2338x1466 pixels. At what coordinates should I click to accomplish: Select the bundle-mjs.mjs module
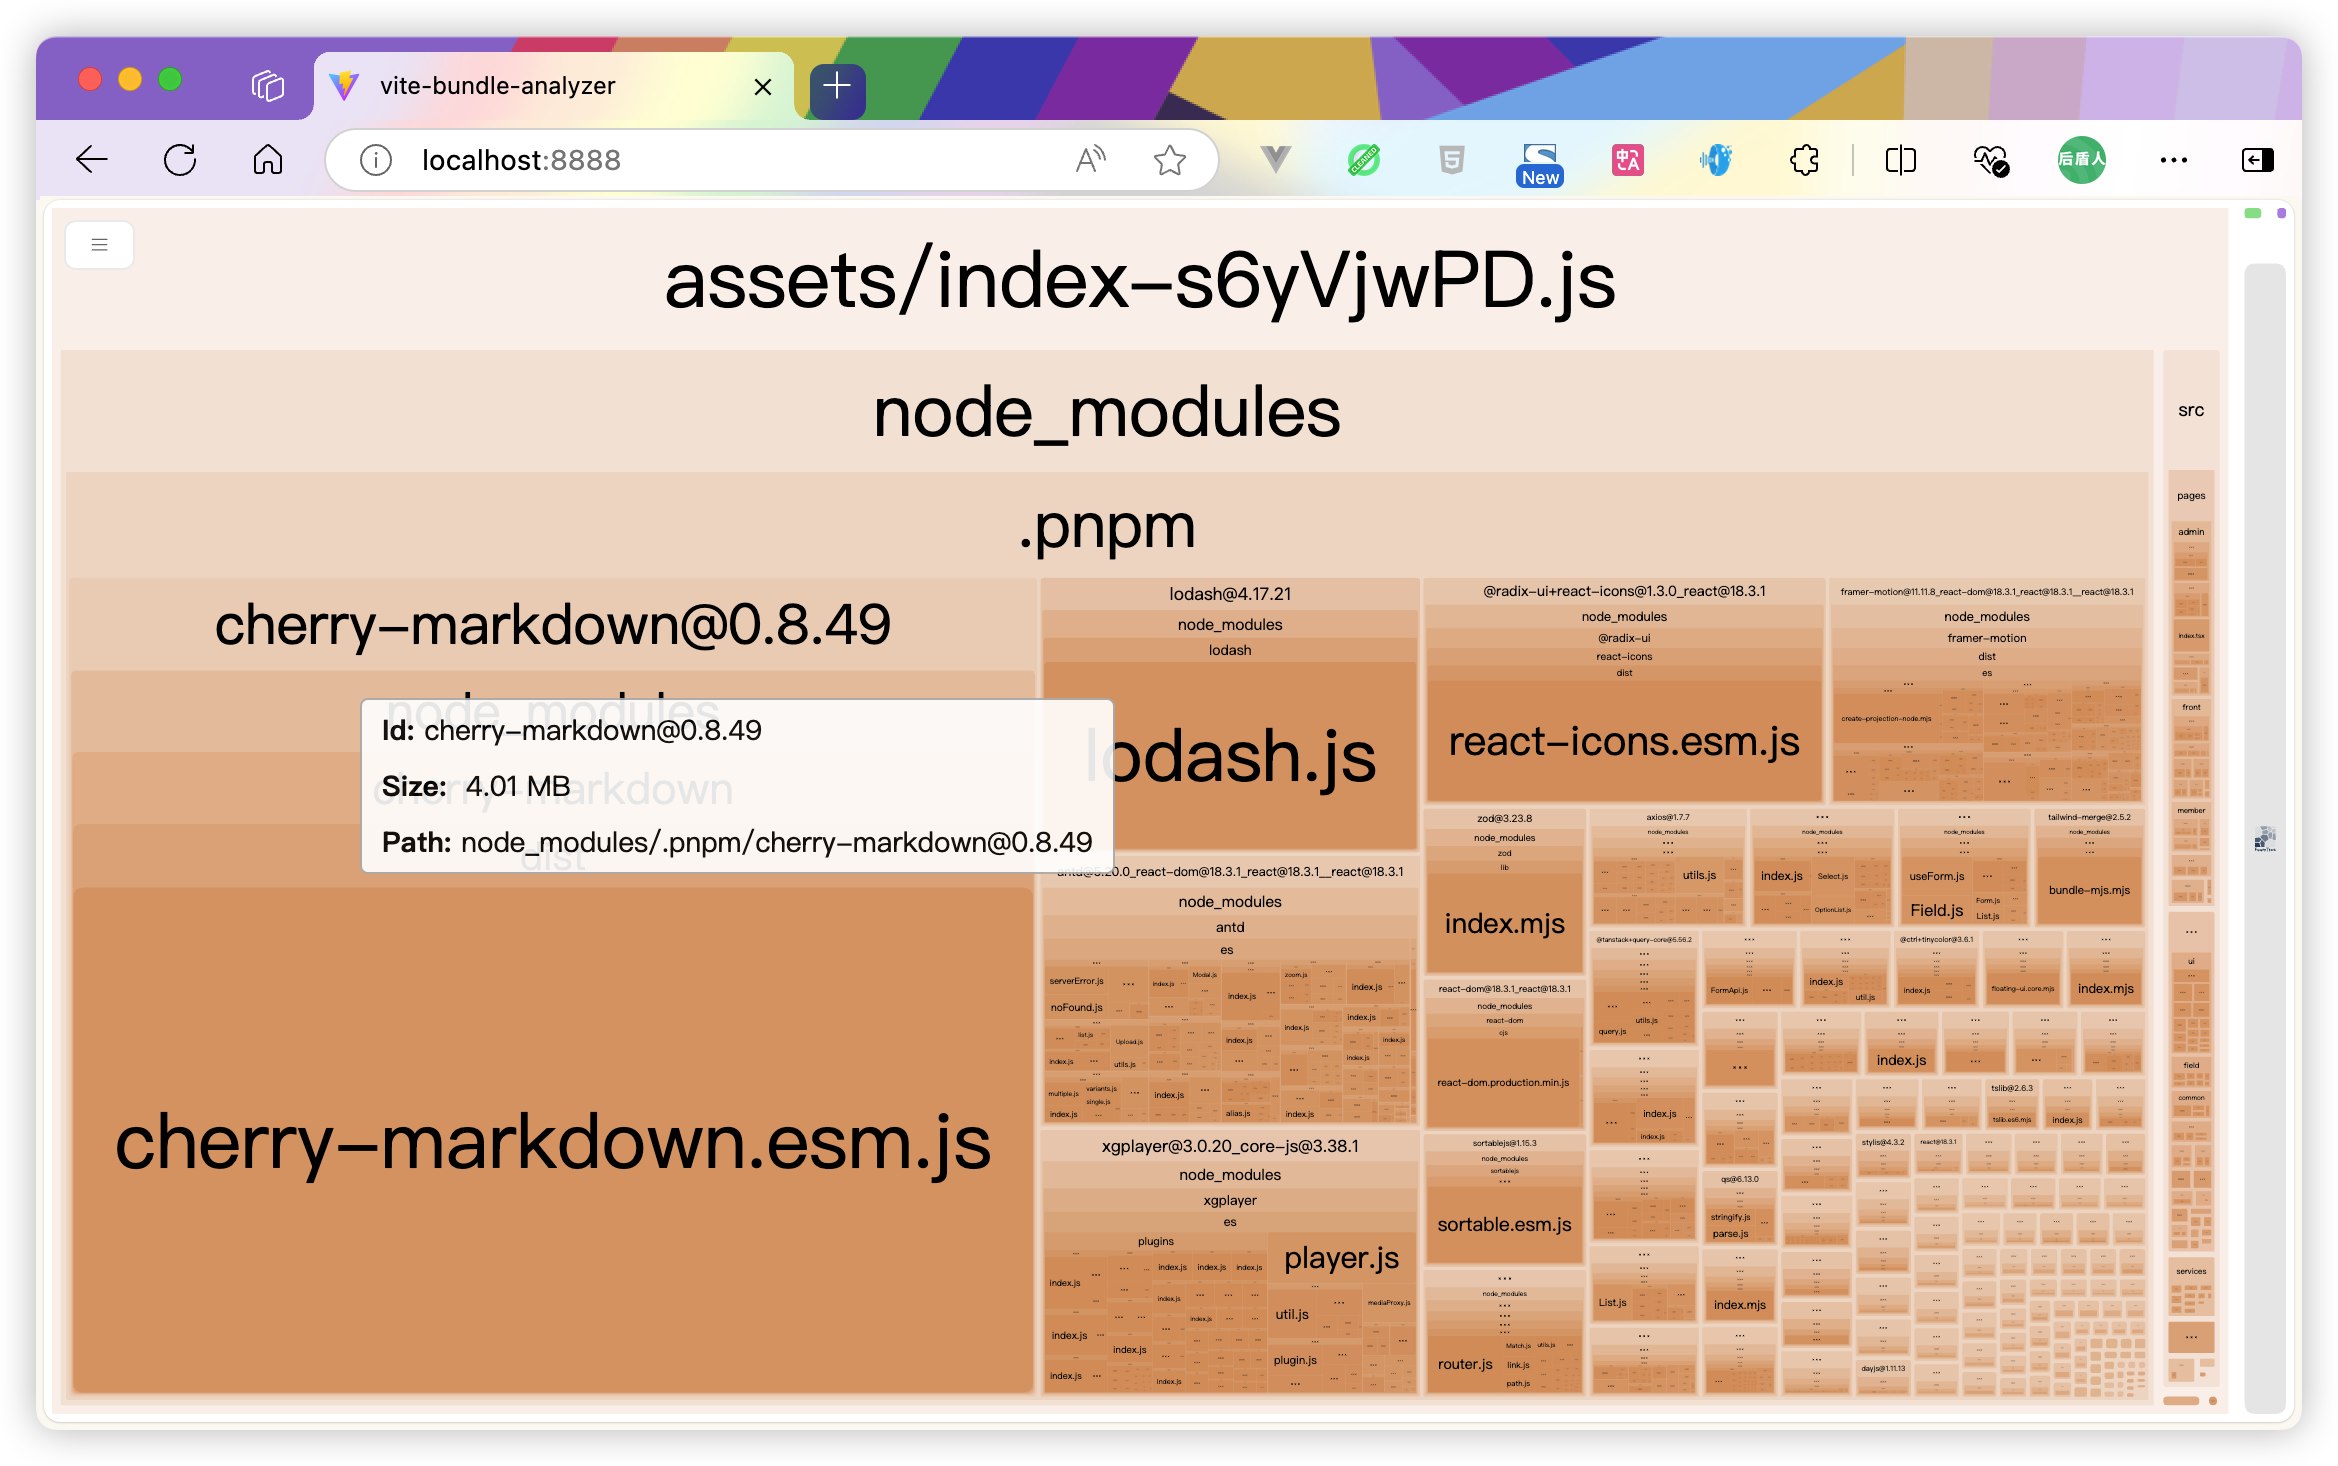pyautogui.click(x=2089, y=890)
